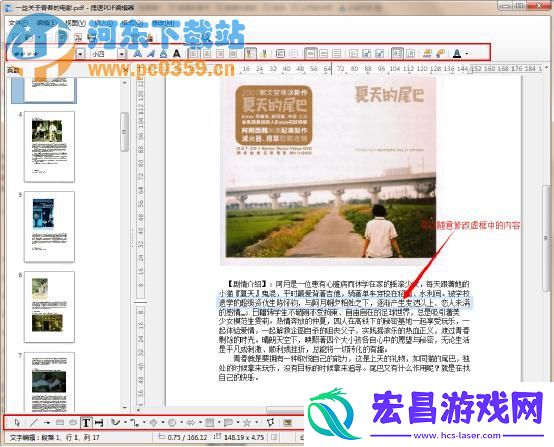Open page 6 thumbnail
Image resolution: width=554 pixels, height=447 pixels.
pyautogui.click(x=49, y=307)
